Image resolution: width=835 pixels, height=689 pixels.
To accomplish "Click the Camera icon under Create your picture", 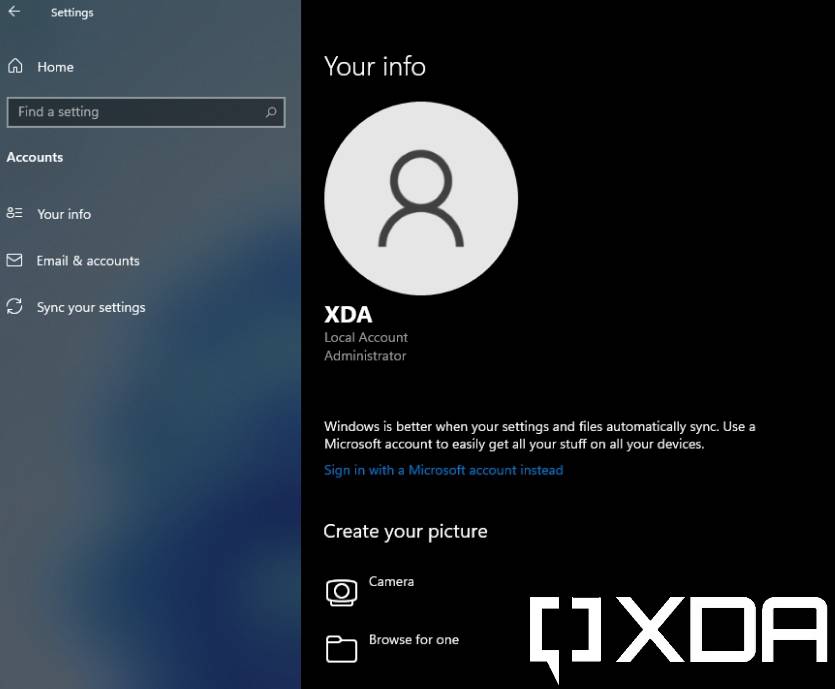I will 341,592.
